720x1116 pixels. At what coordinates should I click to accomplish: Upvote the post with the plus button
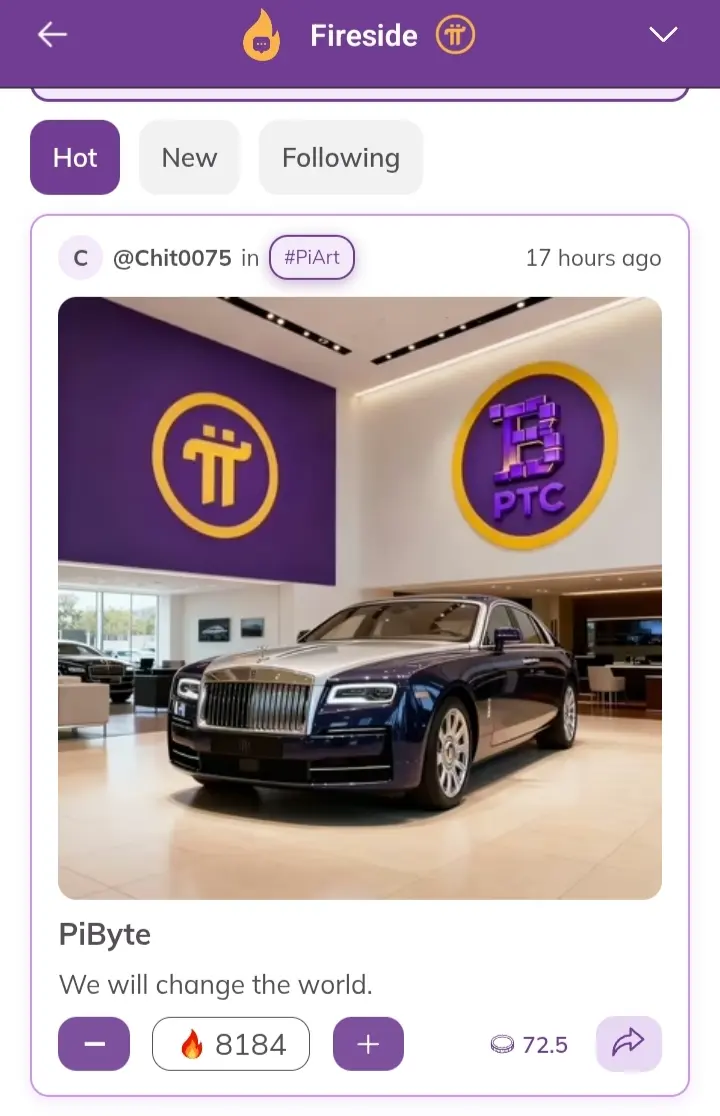[368, 1044]
